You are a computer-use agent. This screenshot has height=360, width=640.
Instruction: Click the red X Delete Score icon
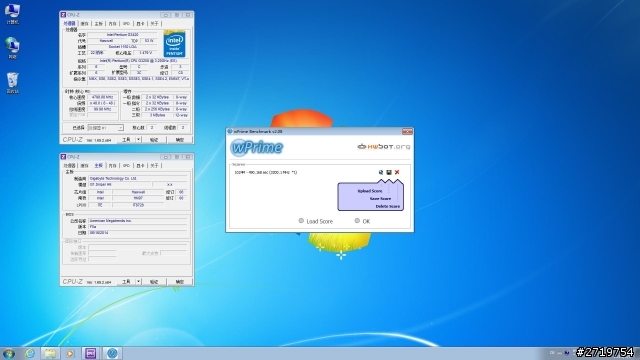pos(397,172)
